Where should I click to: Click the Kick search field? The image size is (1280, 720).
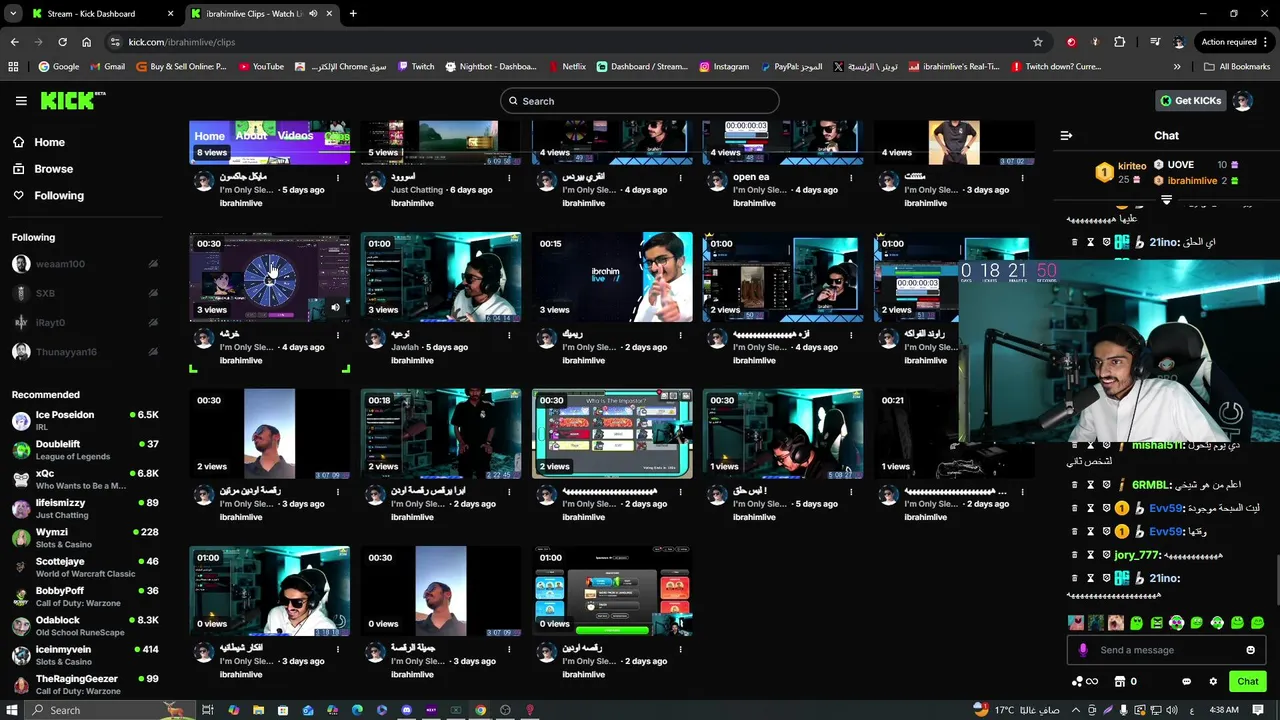[640, 101]
